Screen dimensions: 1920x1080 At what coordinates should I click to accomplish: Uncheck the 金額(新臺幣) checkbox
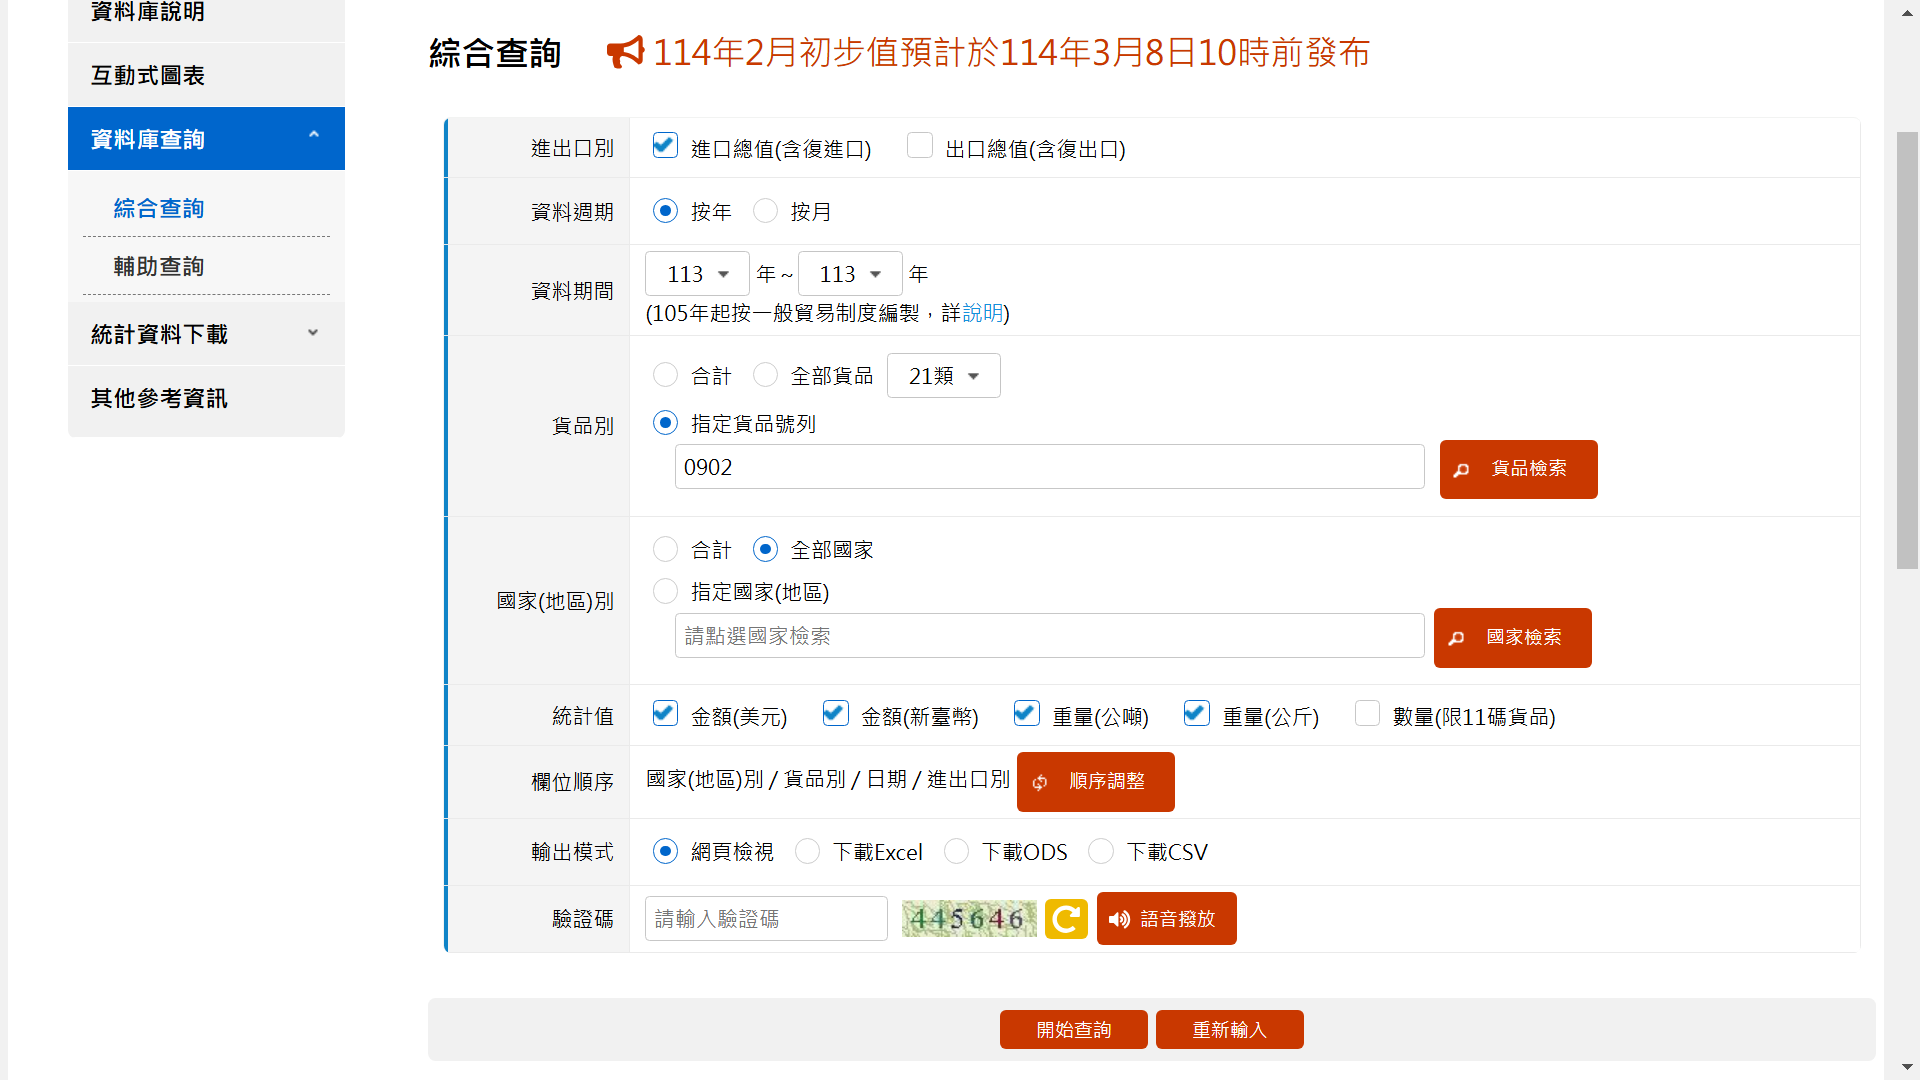tap(835, 714)
